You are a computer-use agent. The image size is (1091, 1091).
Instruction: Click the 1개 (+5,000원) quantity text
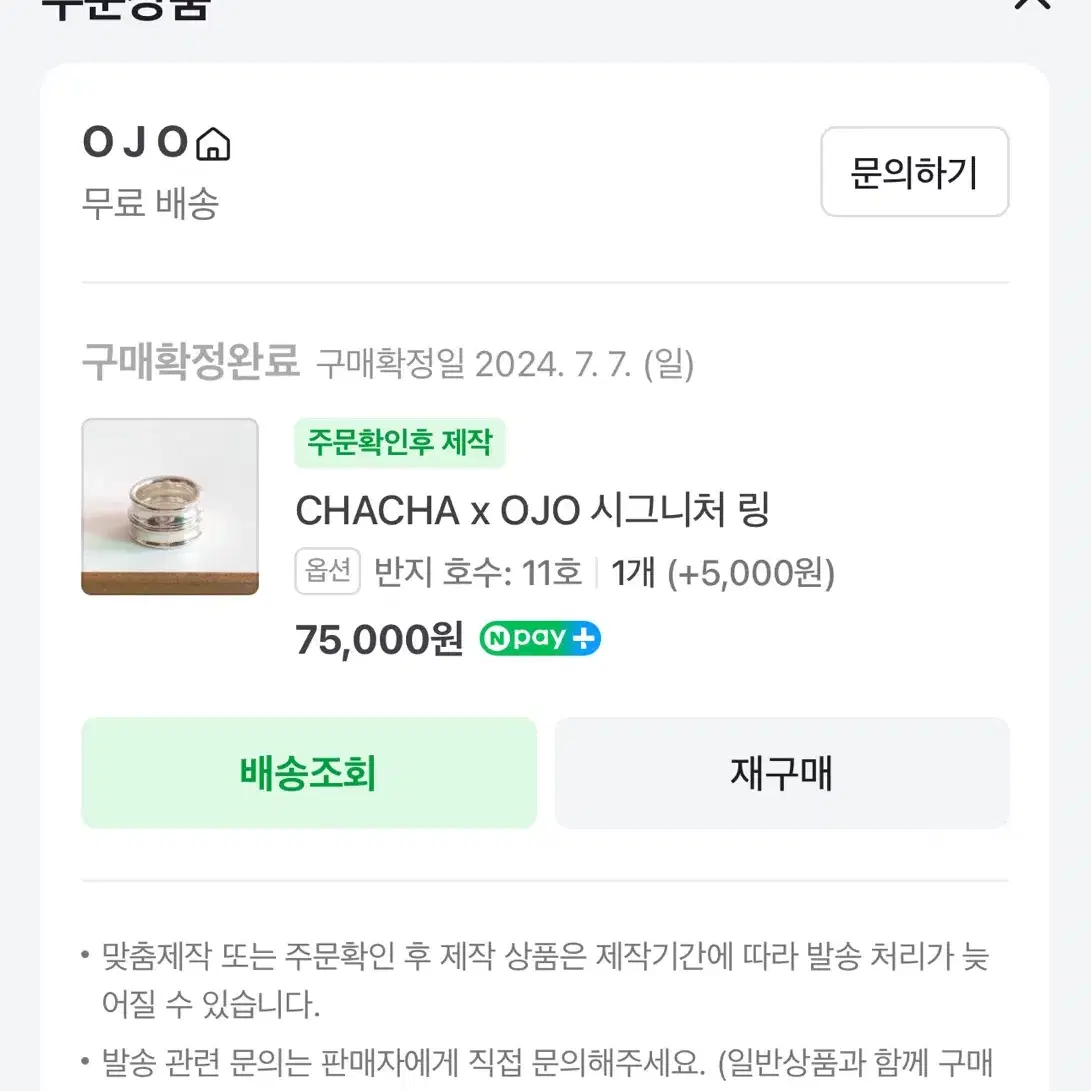723,573
